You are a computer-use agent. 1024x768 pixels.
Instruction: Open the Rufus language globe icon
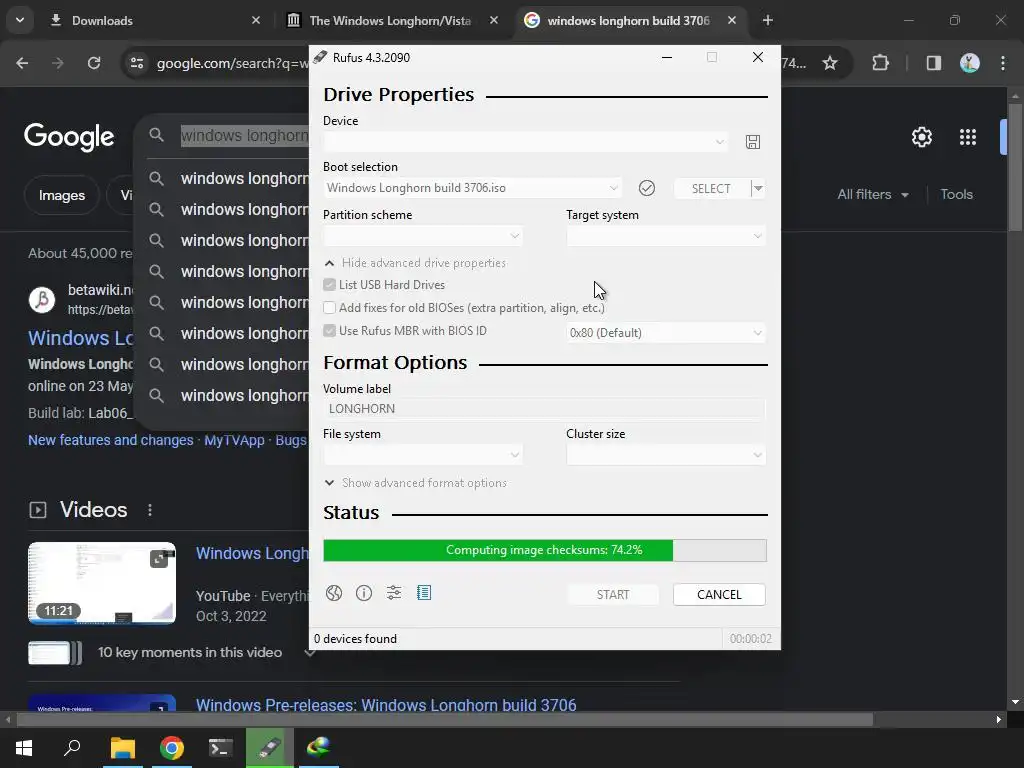(334, 593)
